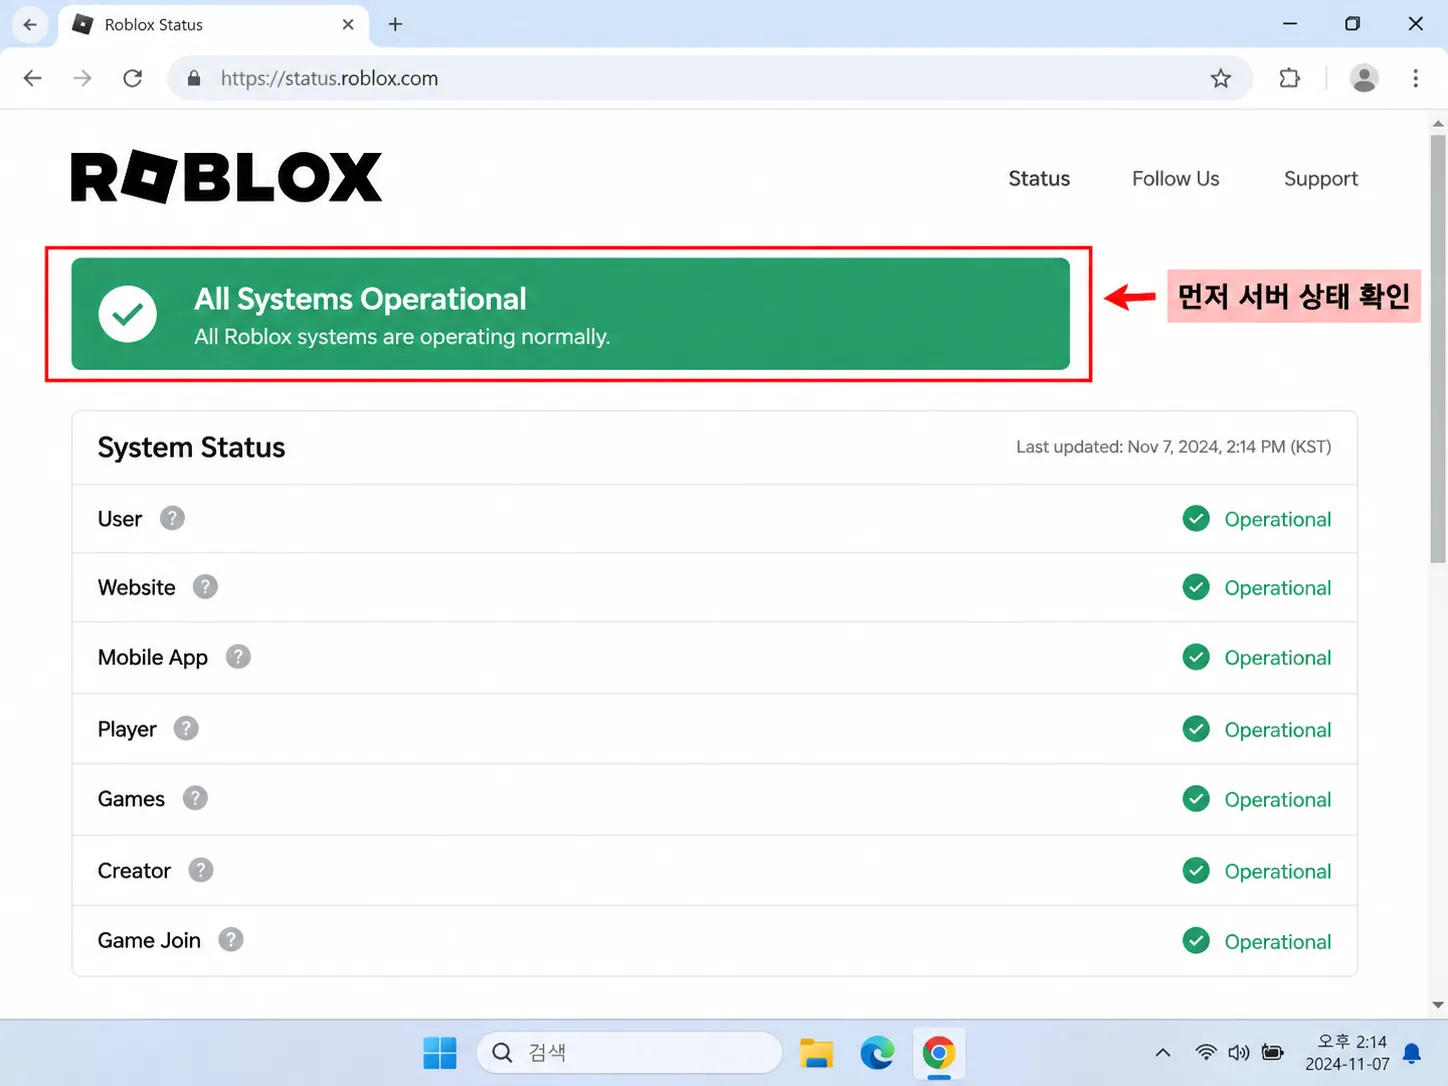1448x1086 pixels.
Task: Switch to the Roblox Status tab
Action: click(x=215, y=24)
